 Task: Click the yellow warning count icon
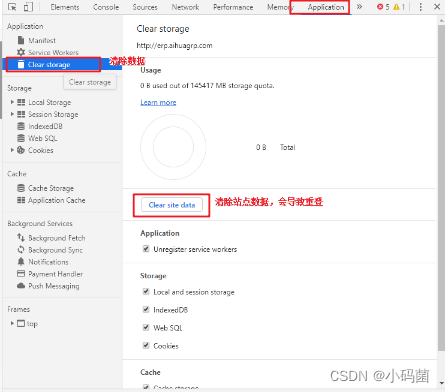pyautogui.click(x=396, y=7)
